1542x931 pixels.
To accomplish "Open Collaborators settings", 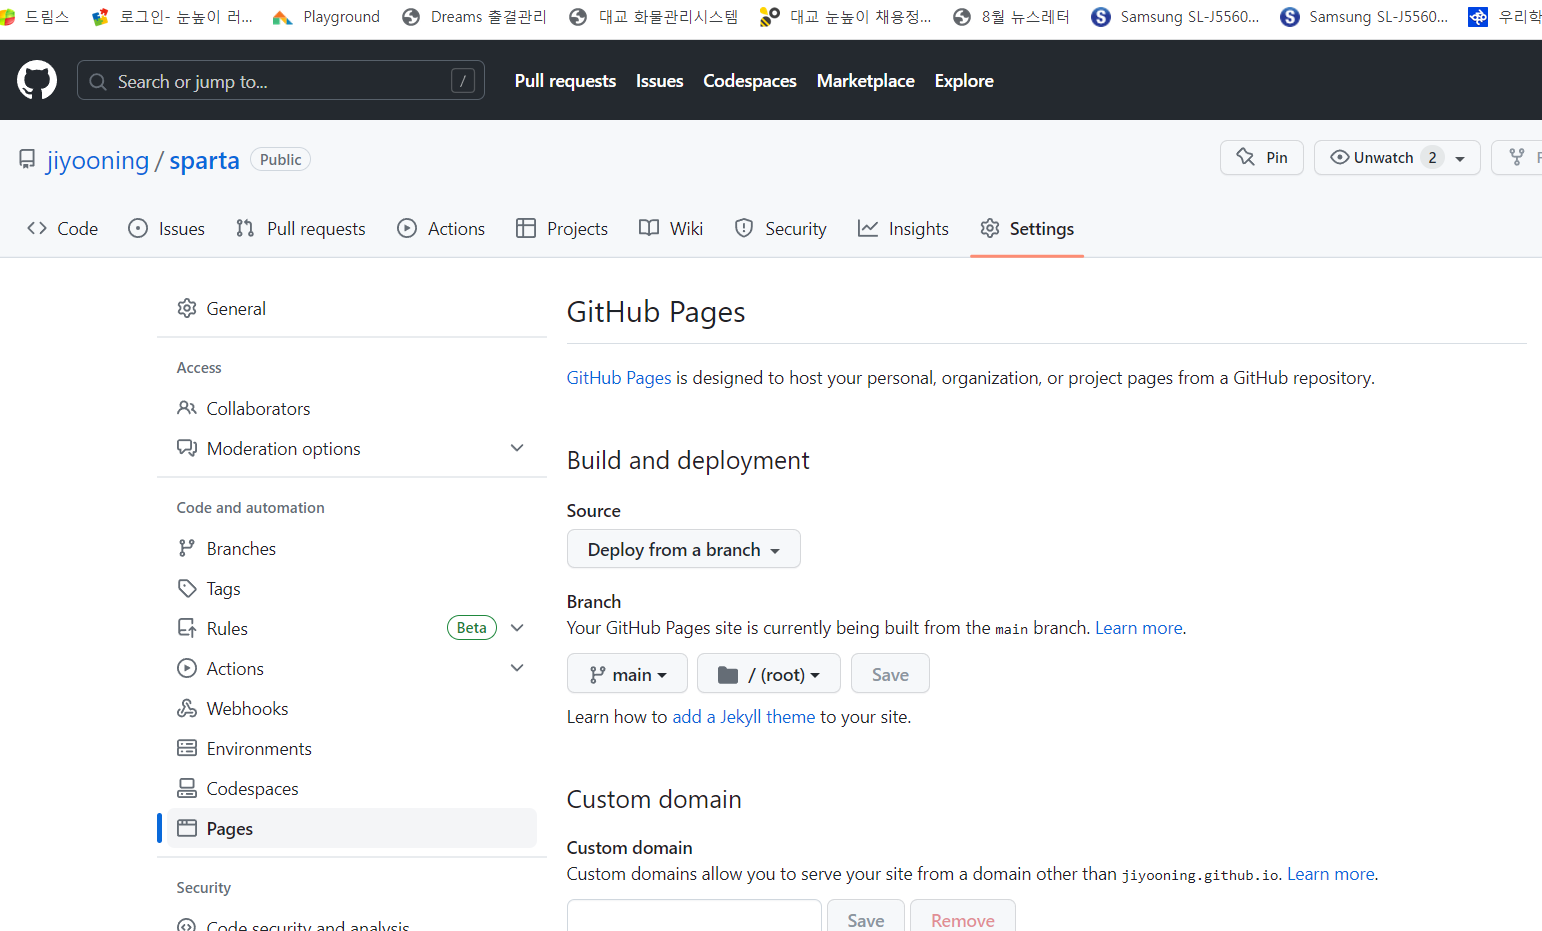I will (352, 409).
